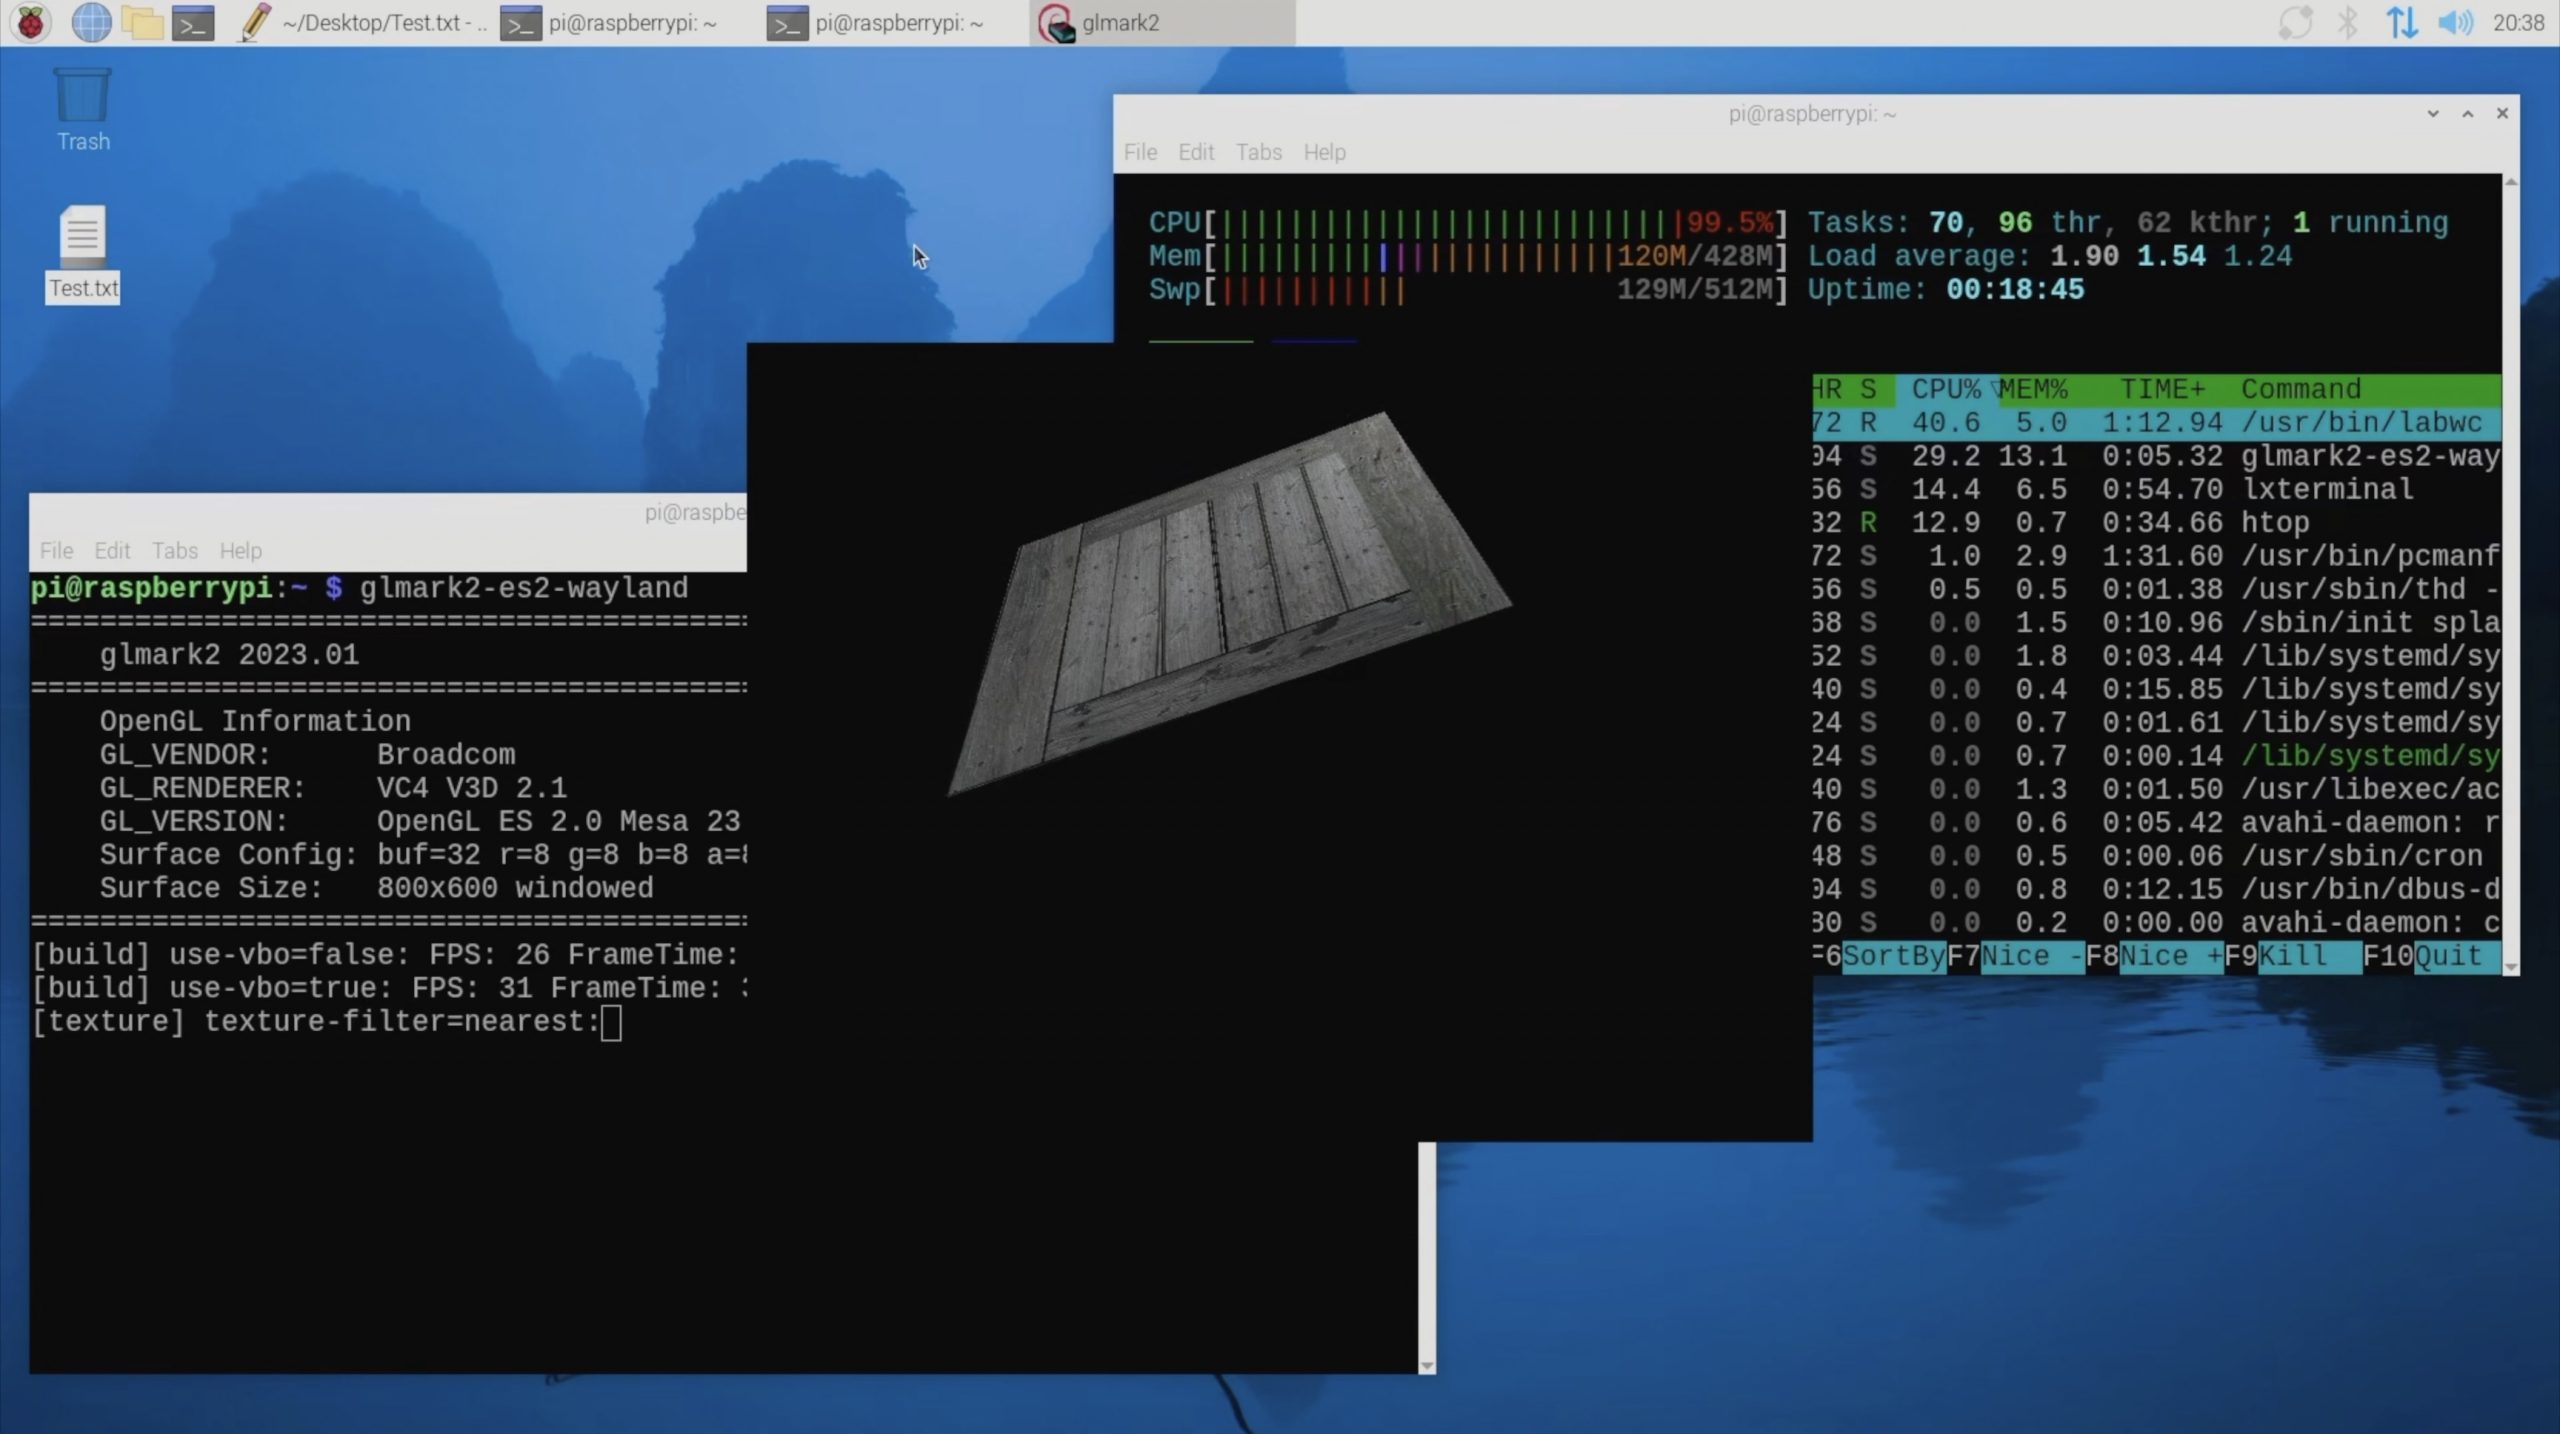The width and height of the screenshot is (2560, 1434).
Task: Launch terminal from taskbar launcher icon
Action: [193, 22]
